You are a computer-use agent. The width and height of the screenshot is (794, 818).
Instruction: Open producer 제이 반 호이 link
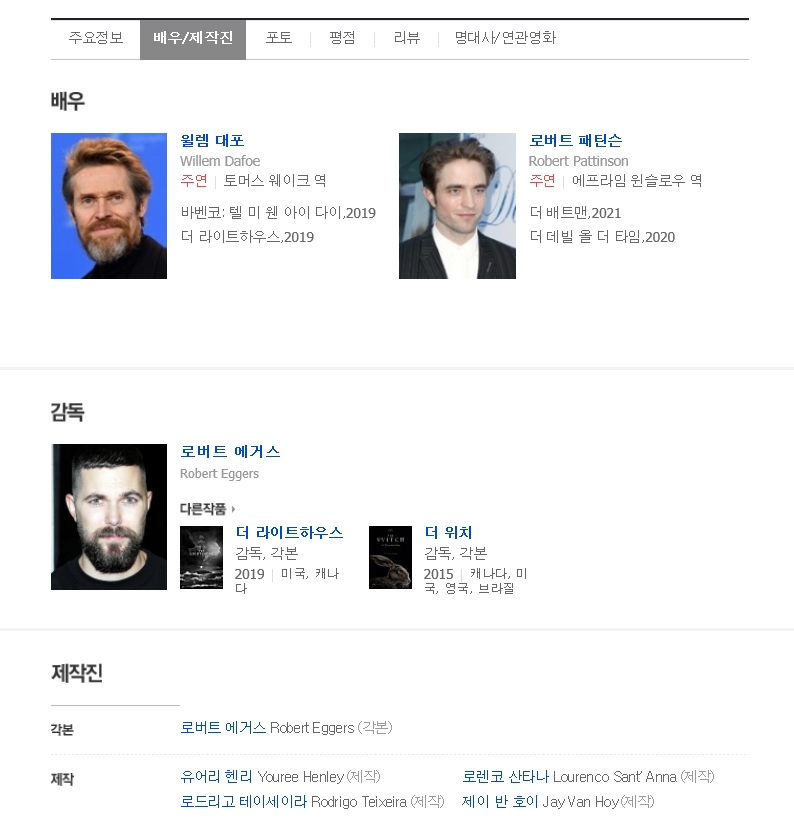click(x=500, y=801)
